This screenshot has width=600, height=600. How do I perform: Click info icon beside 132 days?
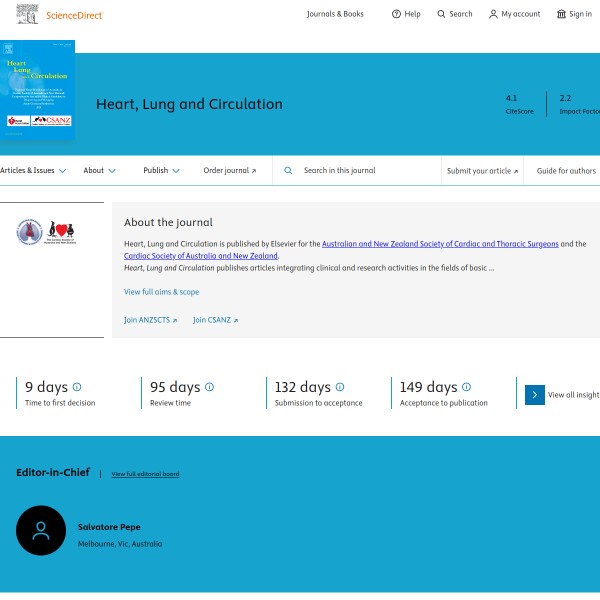tap(339, 387)
